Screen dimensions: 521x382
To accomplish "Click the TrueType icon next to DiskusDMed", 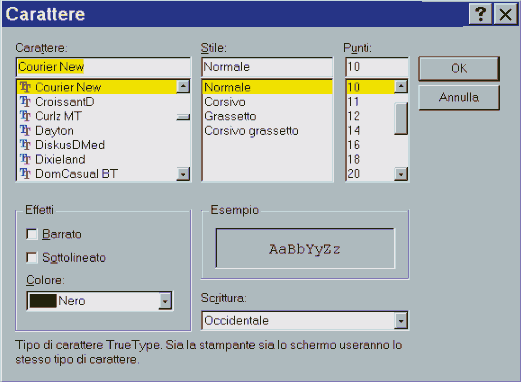I will point(25,145).
